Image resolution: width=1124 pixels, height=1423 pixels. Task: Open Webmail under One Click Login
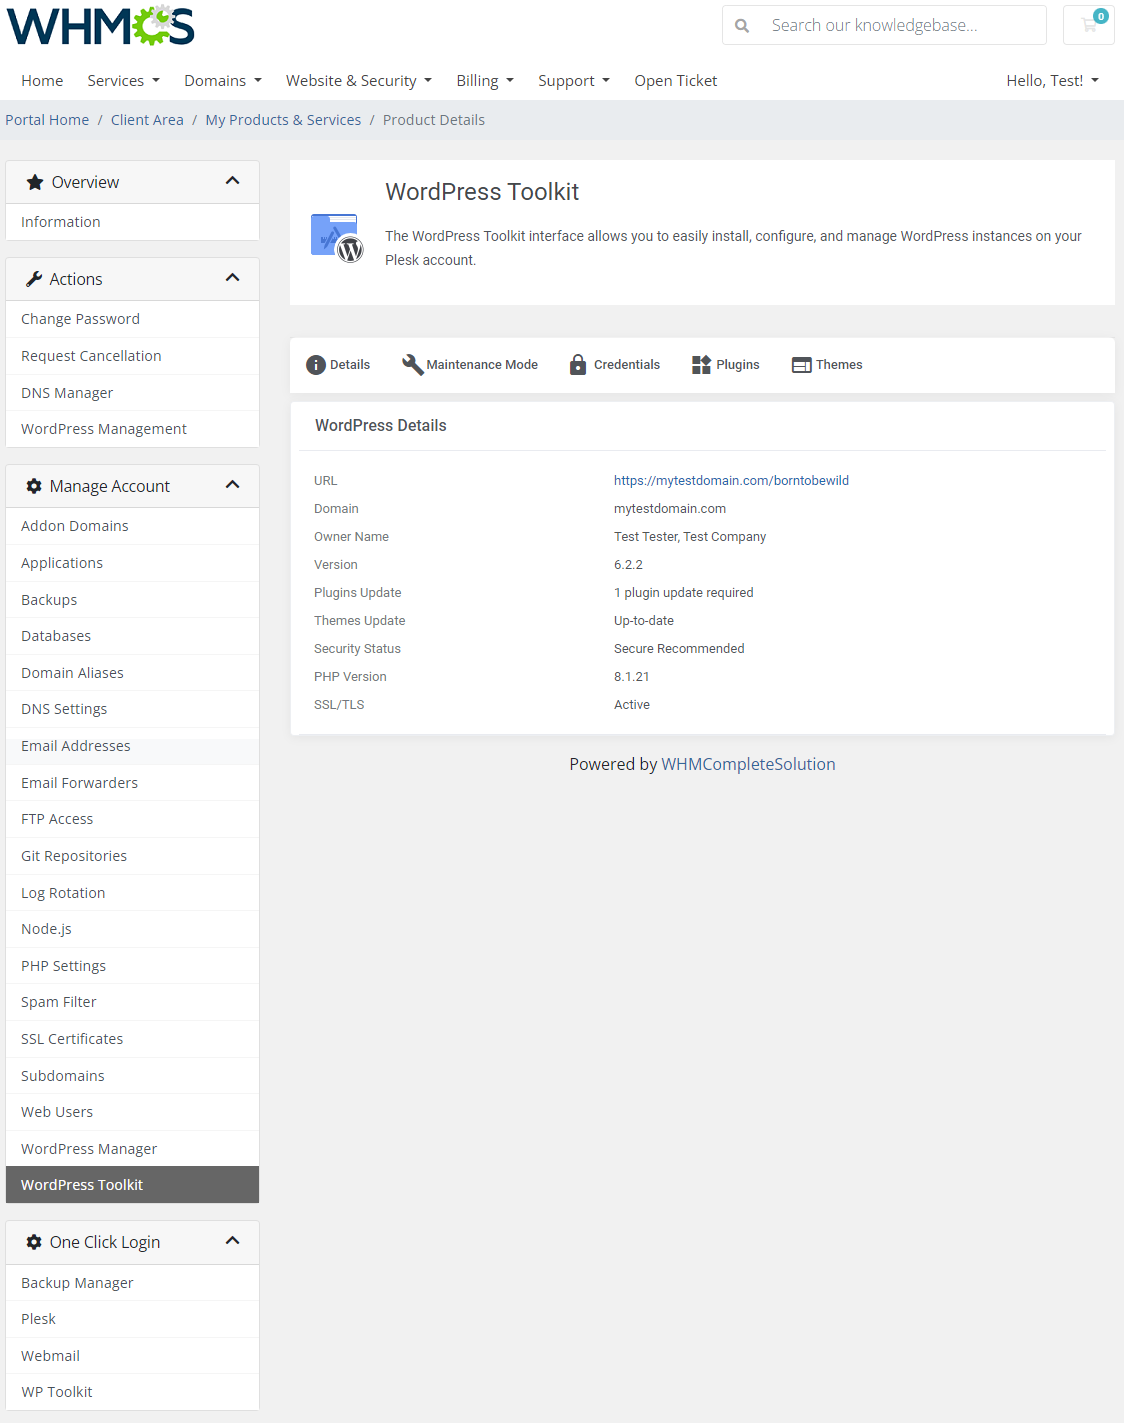[x=132, y=1356]
